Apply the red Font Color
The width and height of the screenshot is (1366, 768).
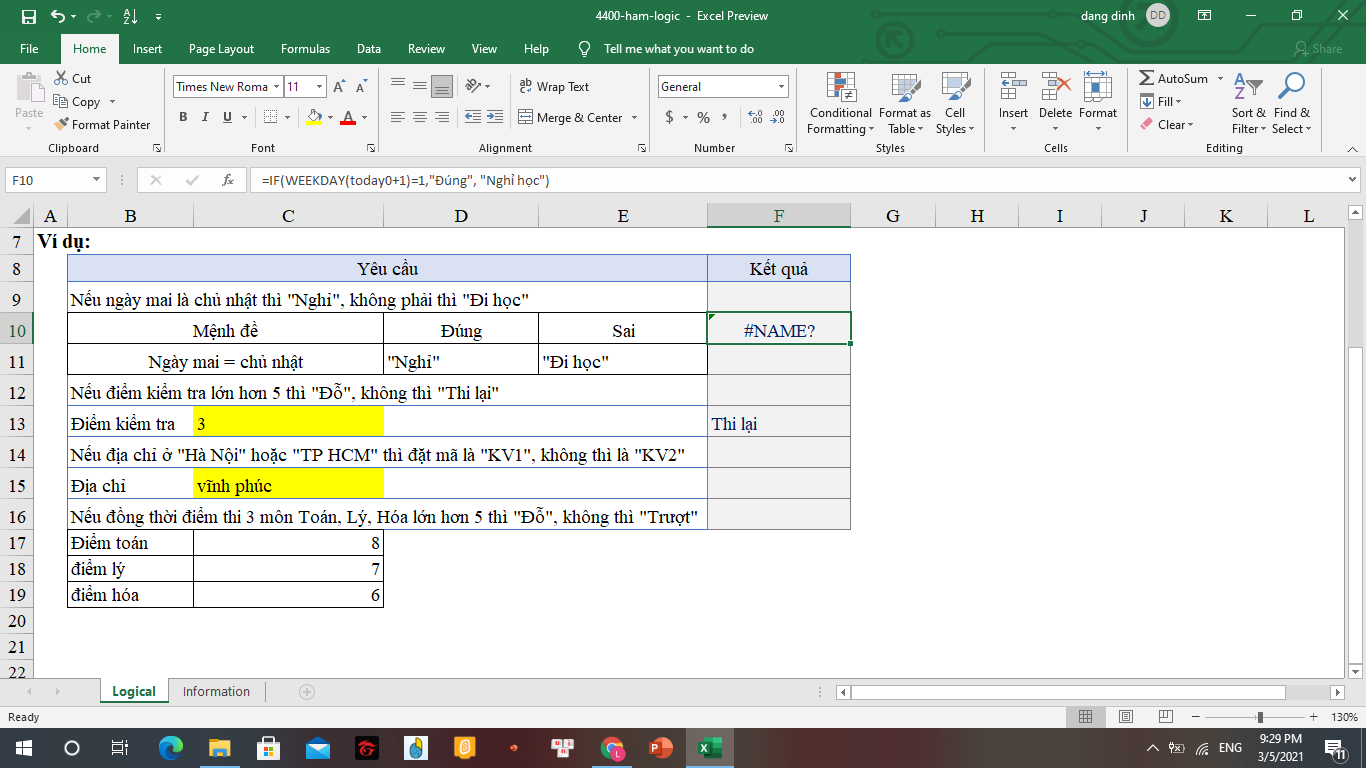(348, 117)
